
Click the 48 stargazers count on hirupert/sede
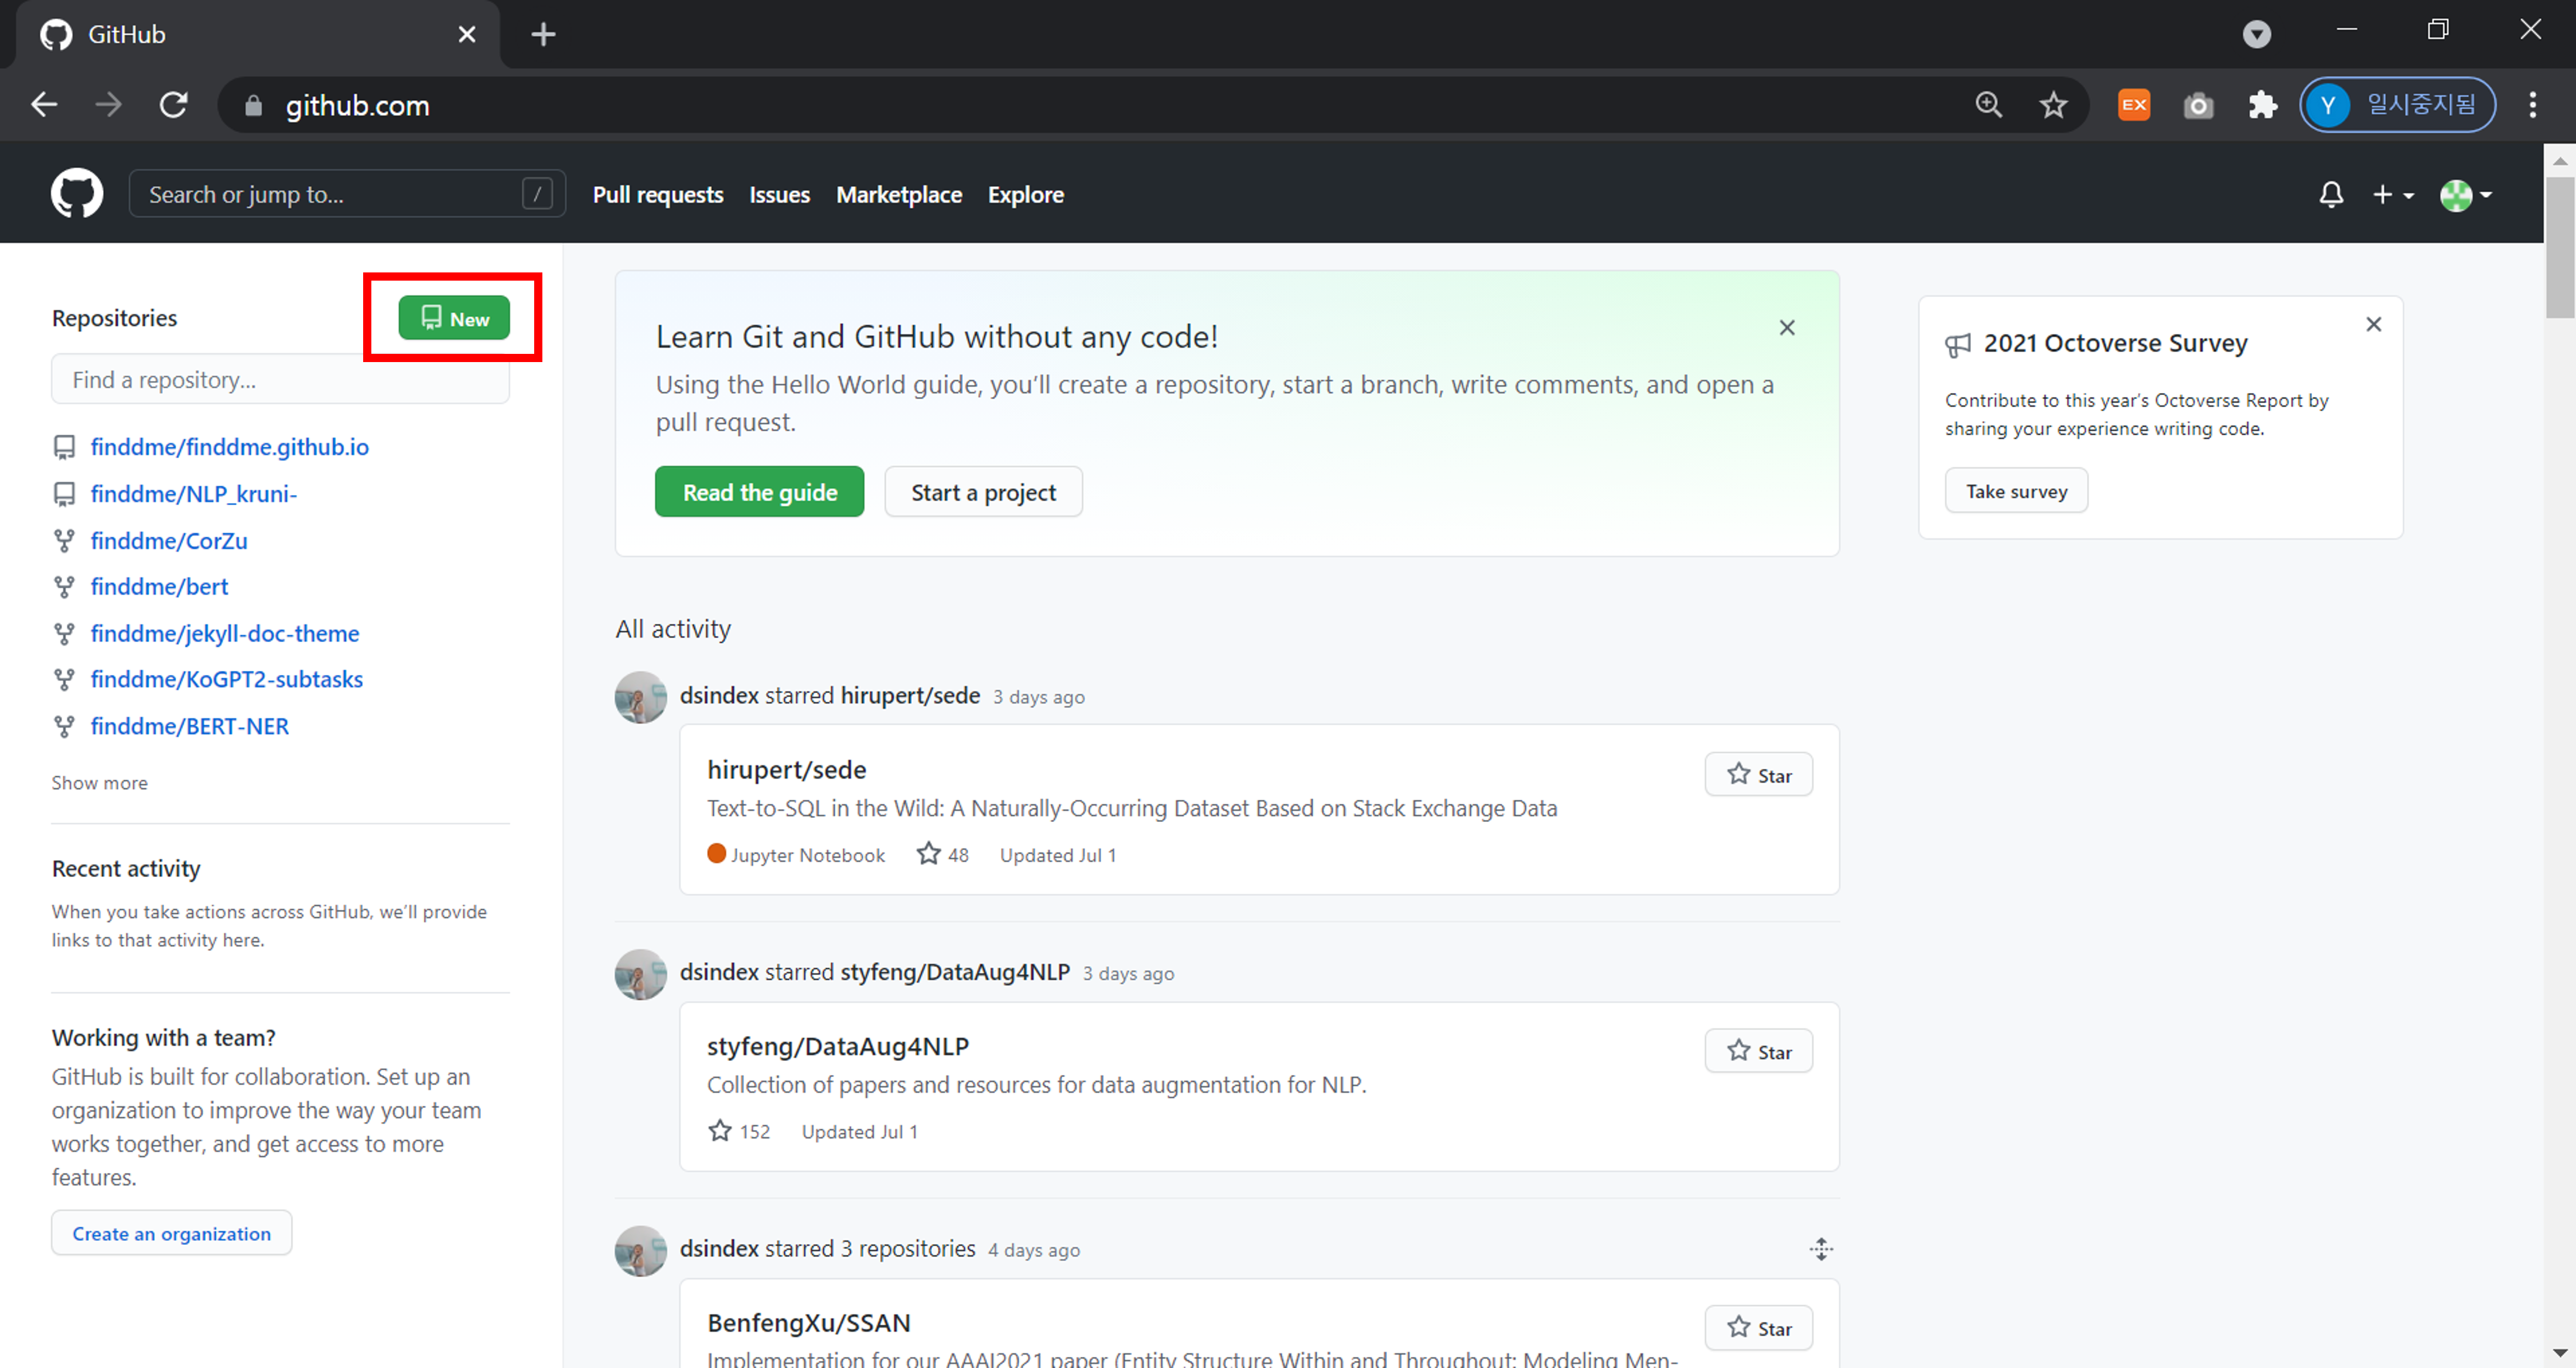point(943,854)
